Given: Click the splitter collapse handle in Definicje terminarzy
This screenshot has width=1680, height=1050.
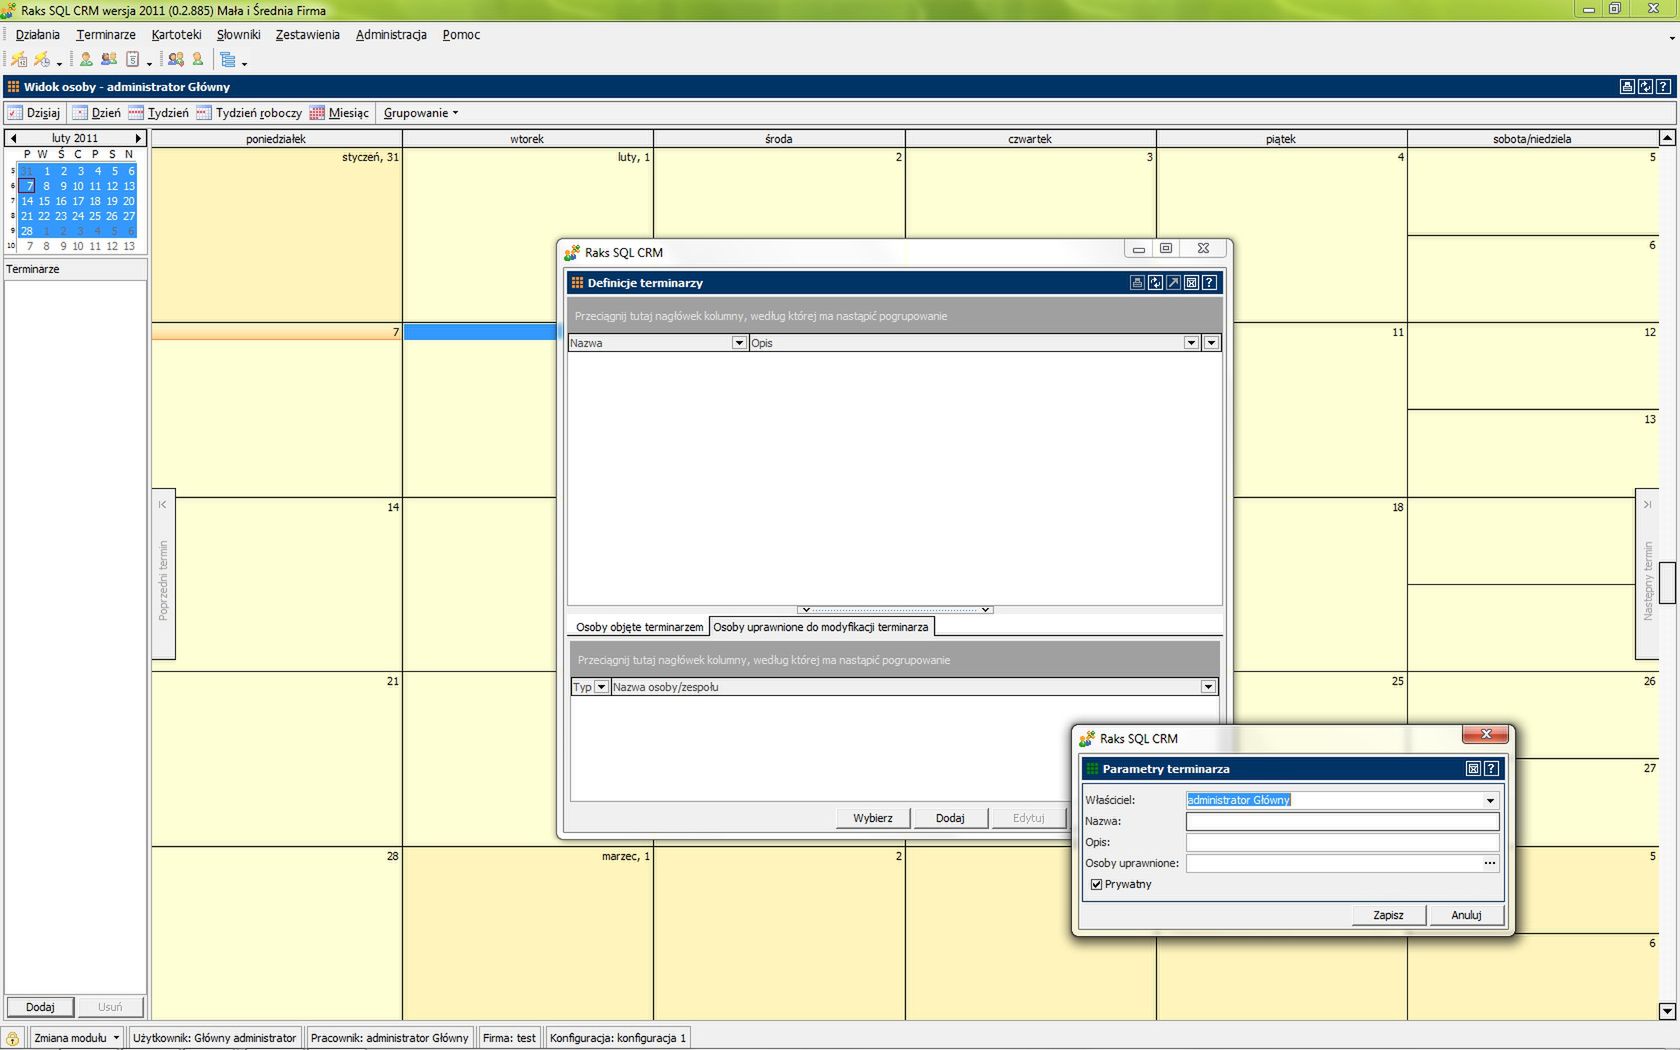Looking at the screenshot, I should (x=895, y=609).
